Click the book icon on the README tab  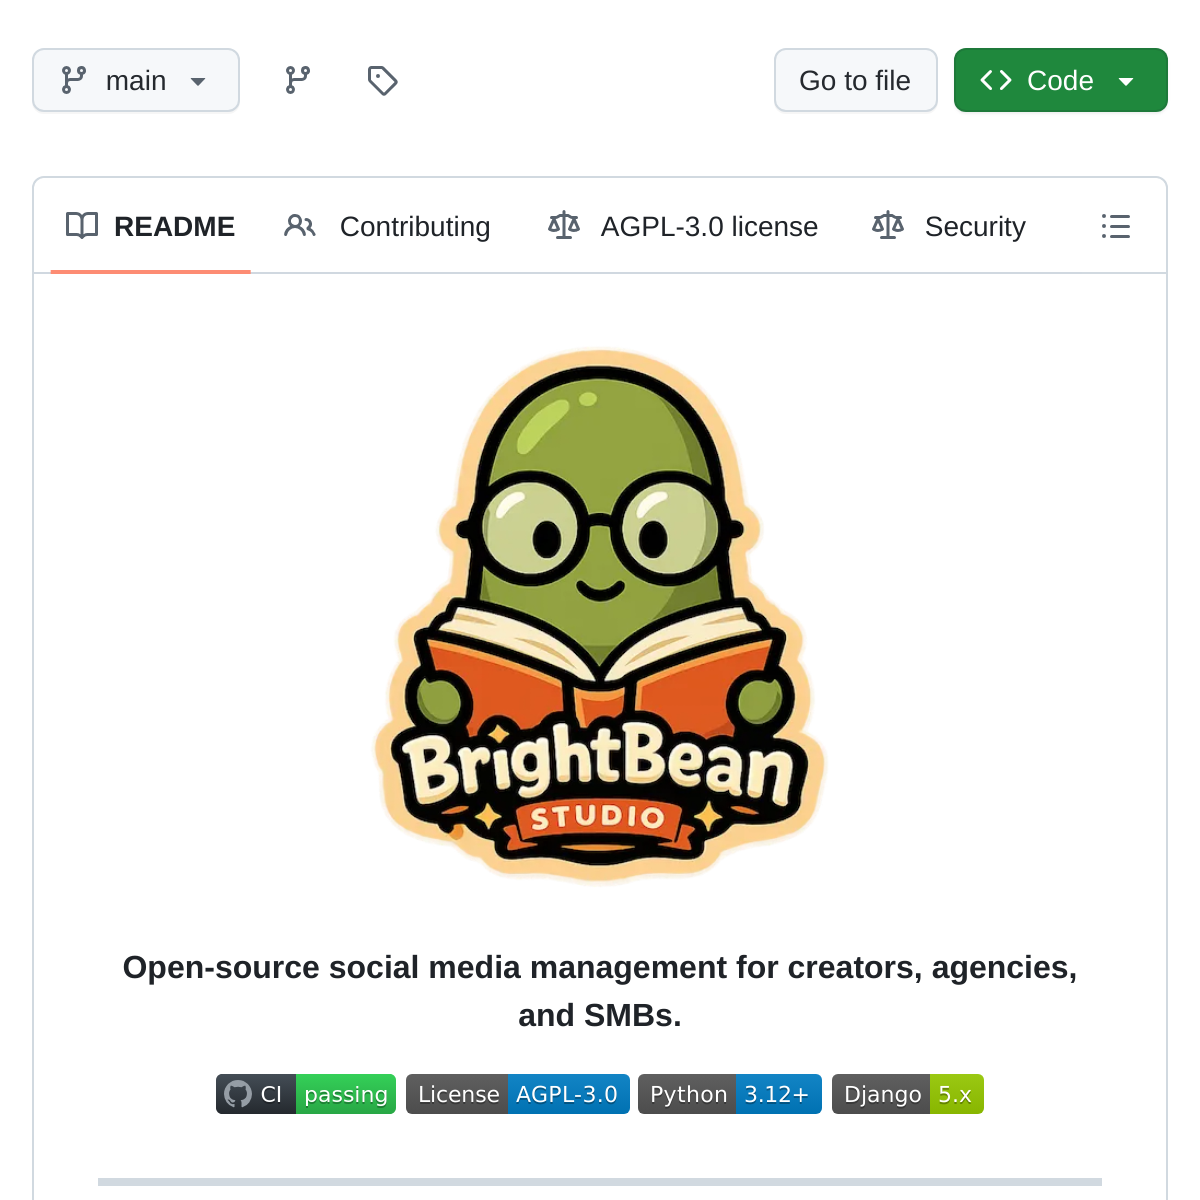pos(82,226)
